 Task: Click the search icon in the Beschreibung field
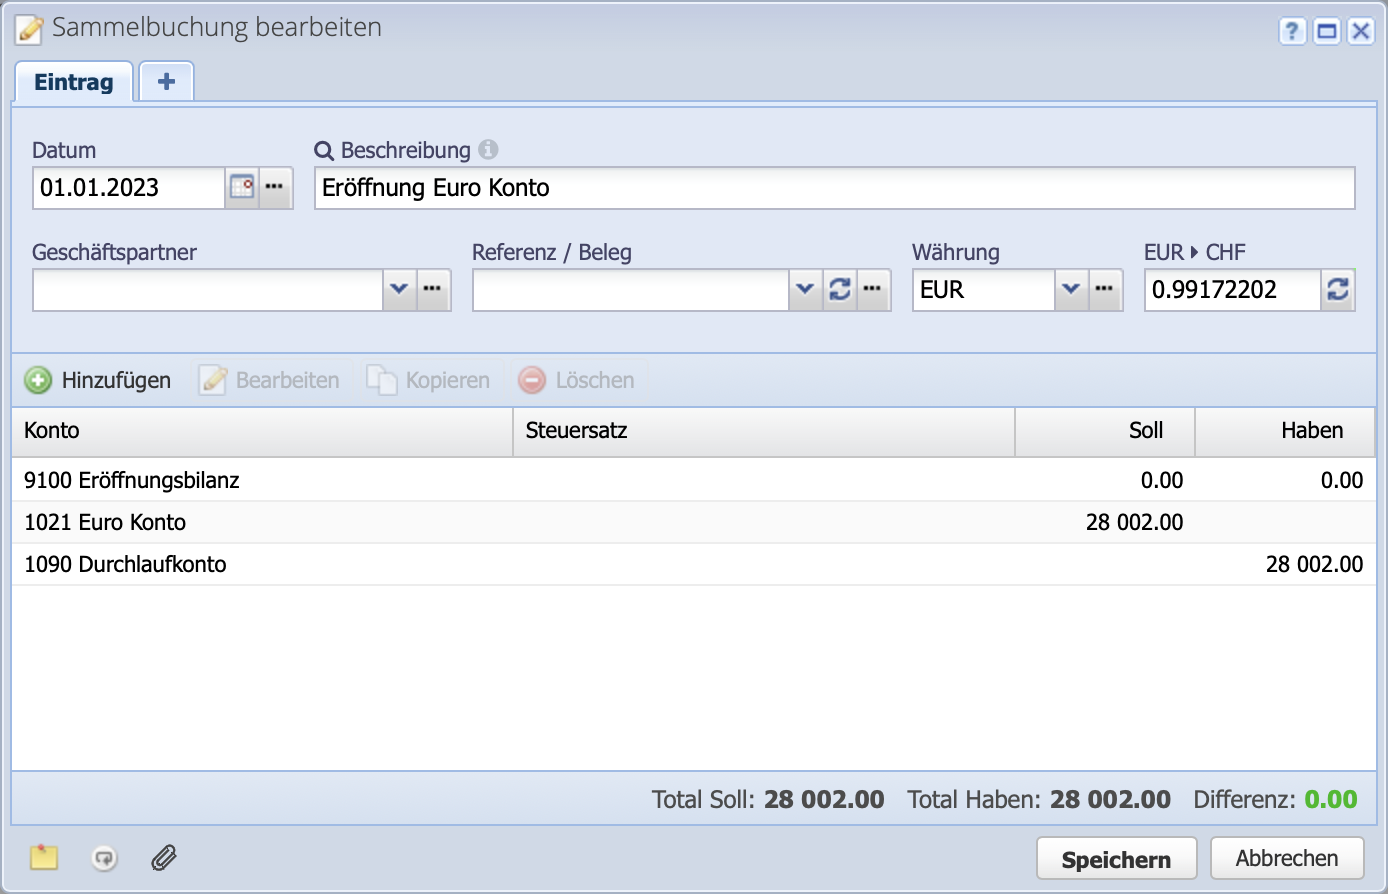click(323, 151)
